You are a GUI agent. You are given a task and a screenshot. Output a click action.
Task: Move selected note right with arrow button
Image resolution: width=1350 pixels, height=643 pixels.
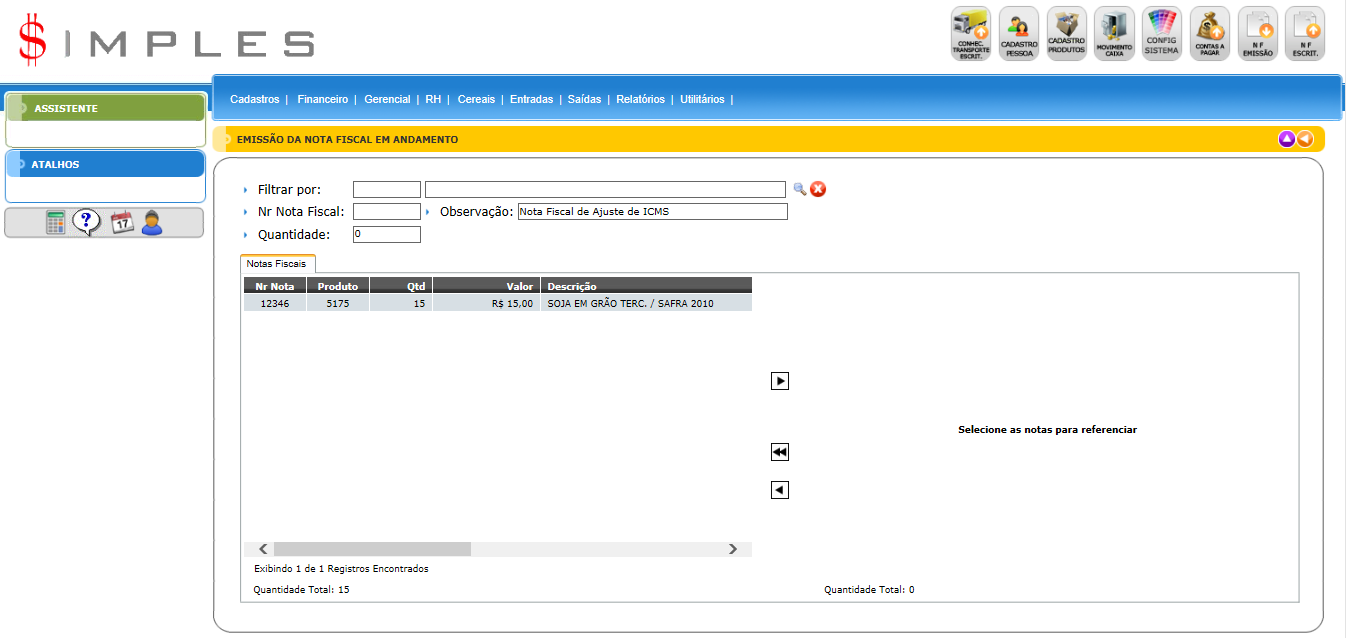pyautogui.click(x=780, y=381)
